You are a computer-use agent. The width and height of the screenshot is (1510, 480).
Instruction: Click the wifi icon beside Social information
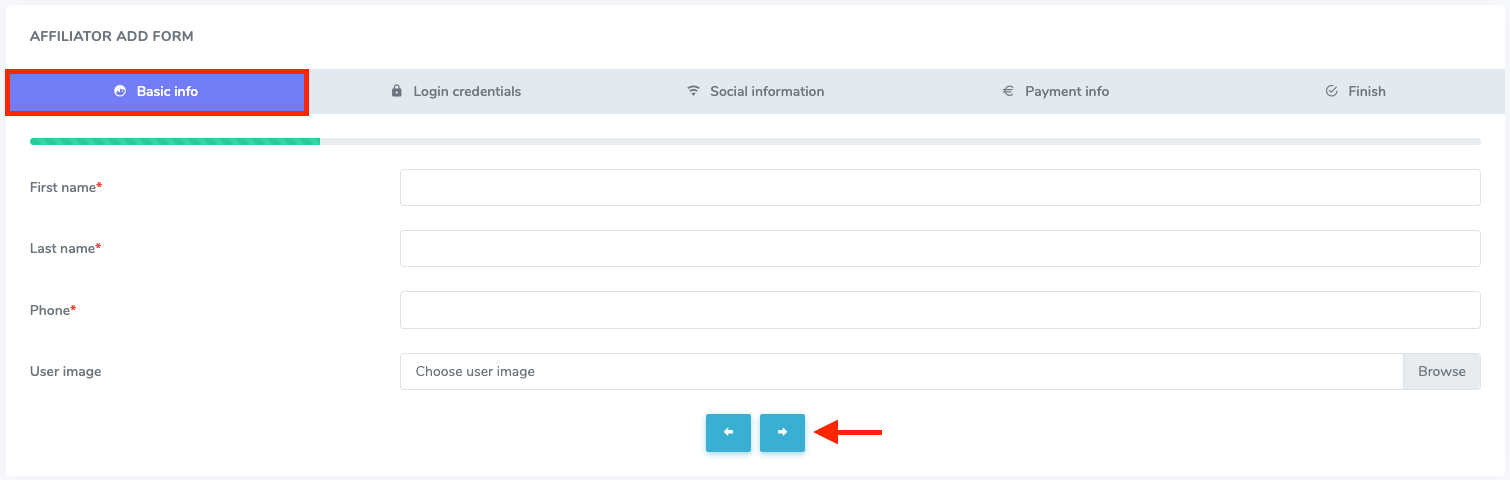[x=693, y=91]
